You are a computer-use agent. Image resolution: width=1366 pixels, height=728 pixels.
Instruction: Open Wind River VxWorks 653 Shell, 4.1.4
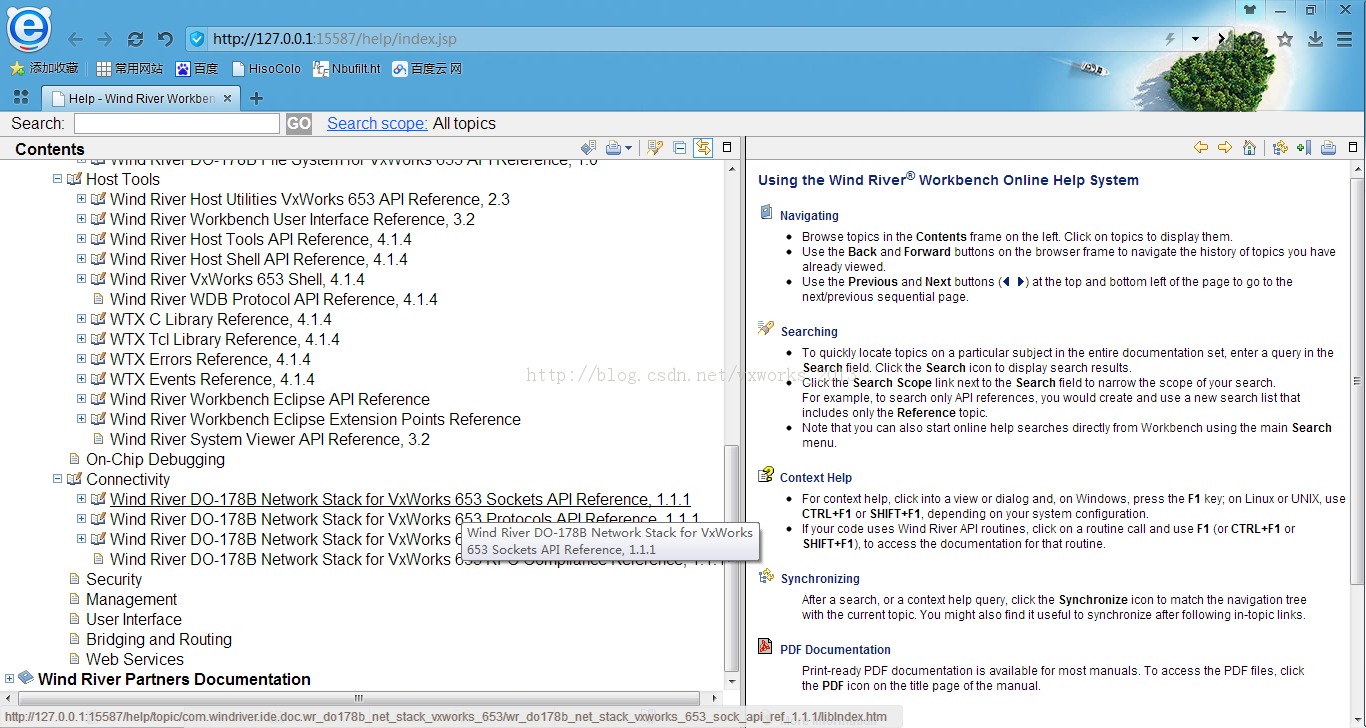237,279
